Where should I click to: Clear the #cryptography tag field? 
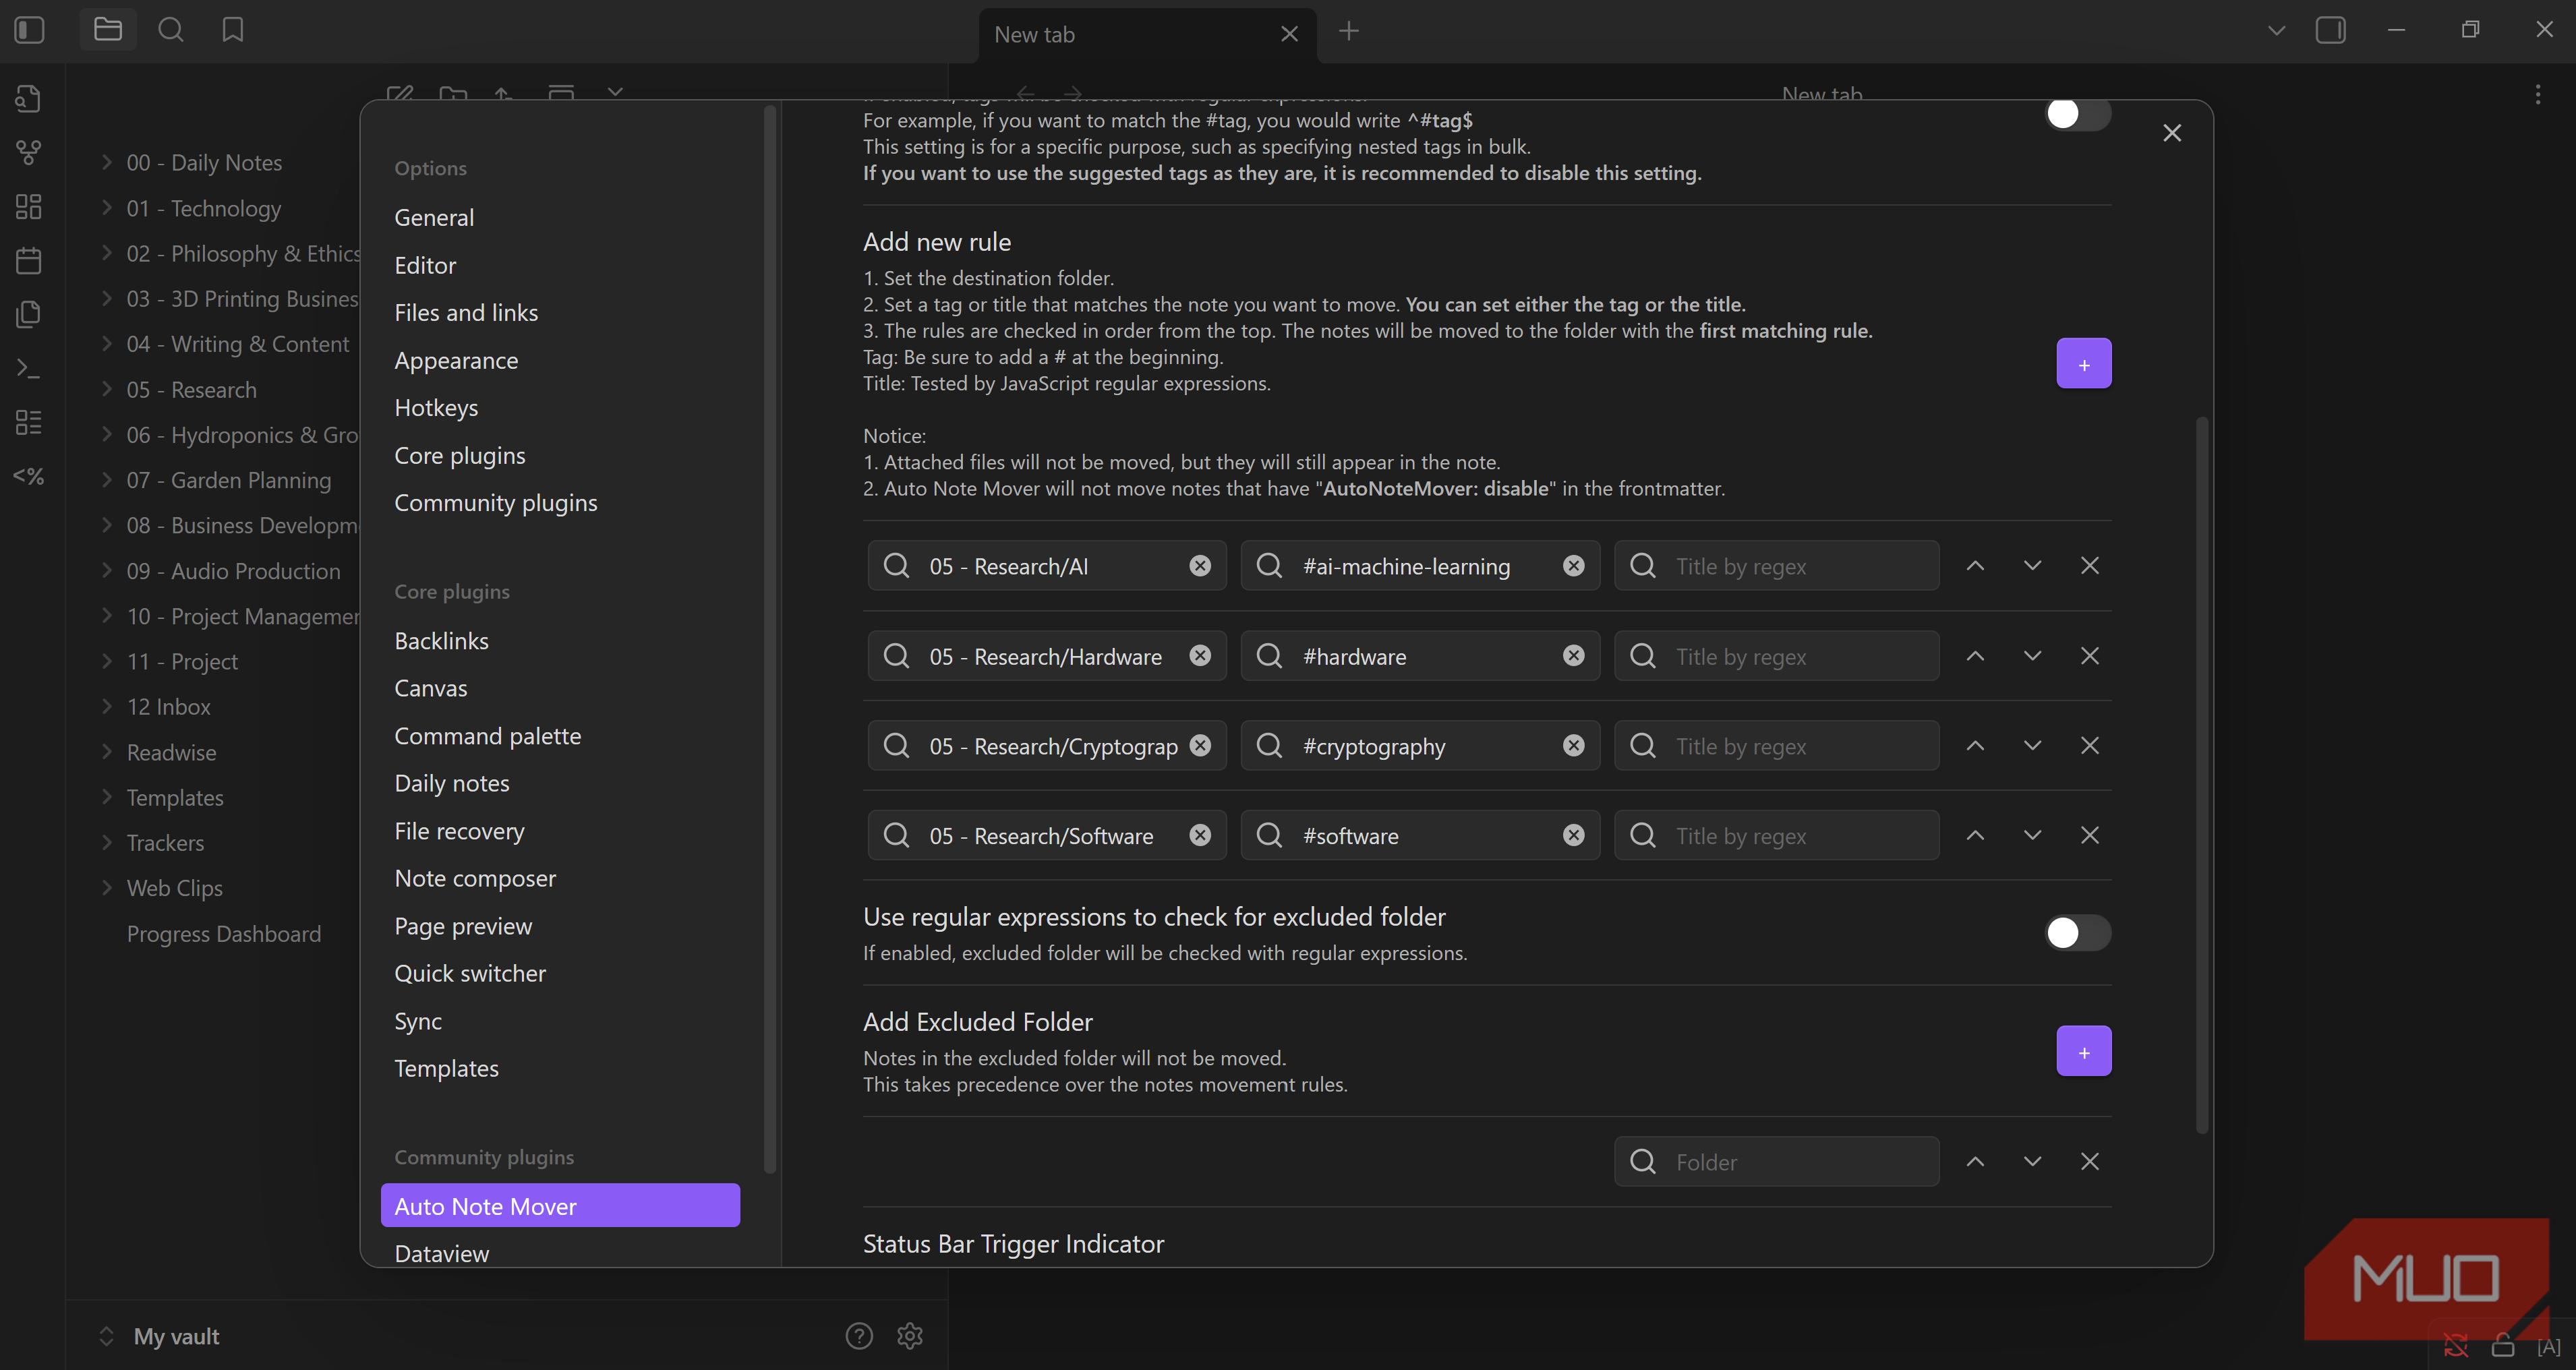[1574, 746]
